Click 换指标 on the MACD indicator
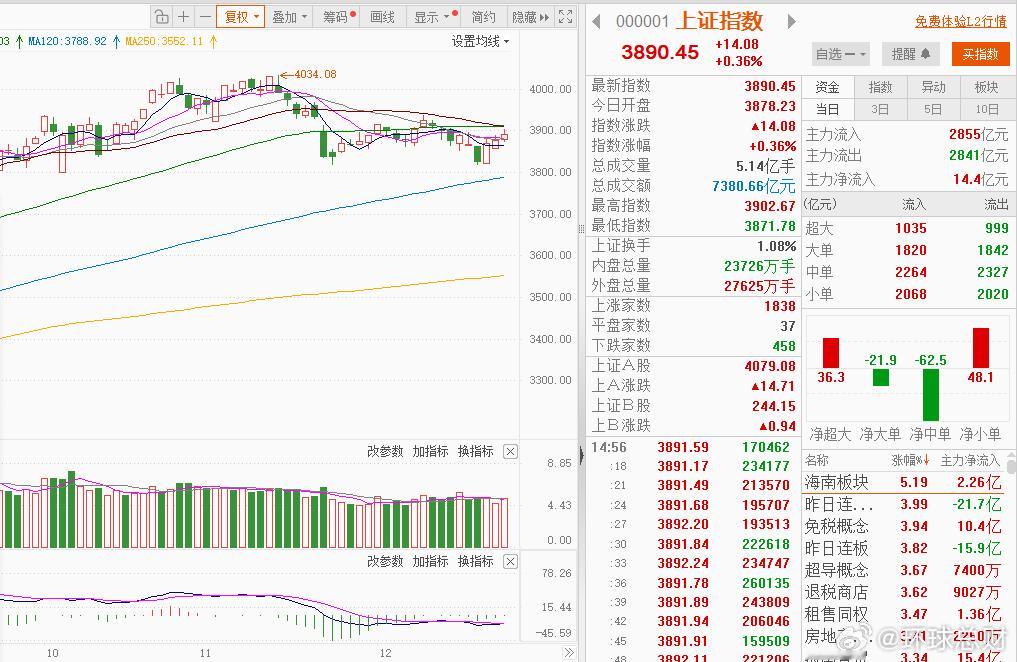 click(476, 562)
